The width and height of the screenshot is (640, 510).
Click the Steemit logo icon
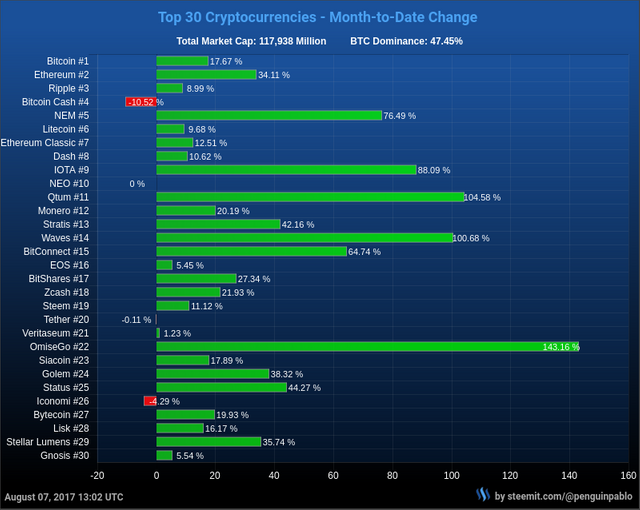click(483, 495)
